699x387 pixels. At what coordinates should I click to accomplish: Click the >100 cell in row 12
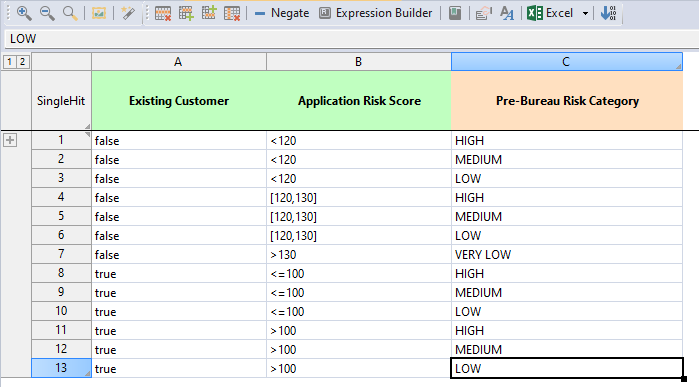(x=359, y=350)
